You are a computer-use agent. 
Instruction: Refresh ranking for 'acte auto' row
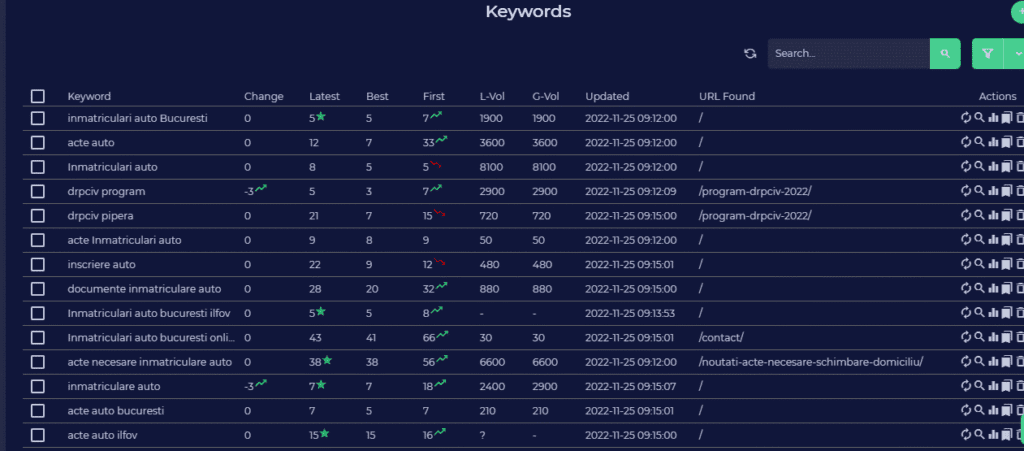965,142
